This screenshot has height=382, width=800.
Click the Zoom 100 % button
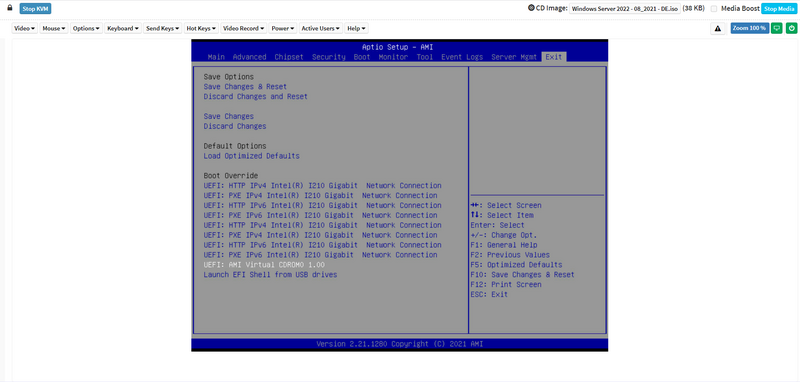pos(749,29)
